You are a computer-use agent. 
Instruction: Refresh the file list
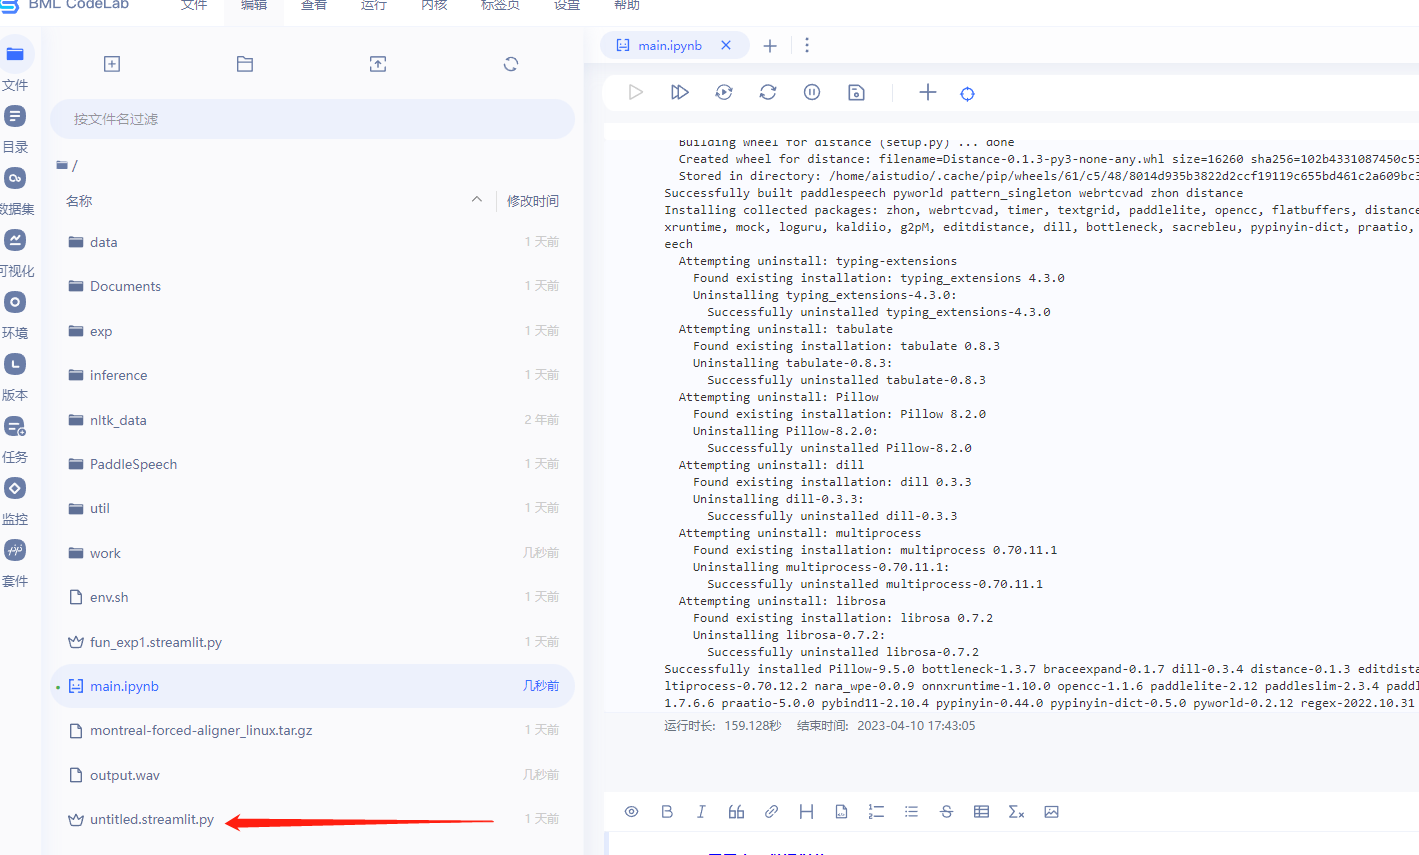click(x=511, y=64)
